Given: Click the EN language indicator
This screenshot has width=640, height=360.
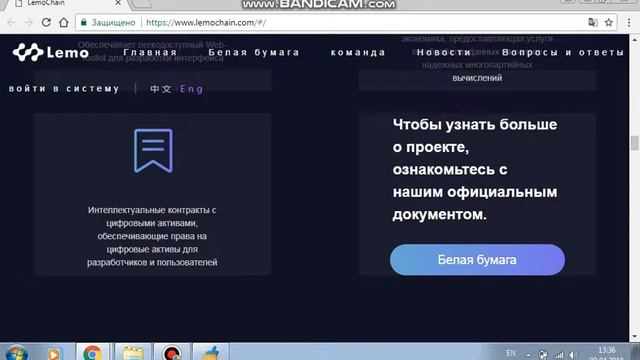Looking at the screenshot, I should 511,353.
